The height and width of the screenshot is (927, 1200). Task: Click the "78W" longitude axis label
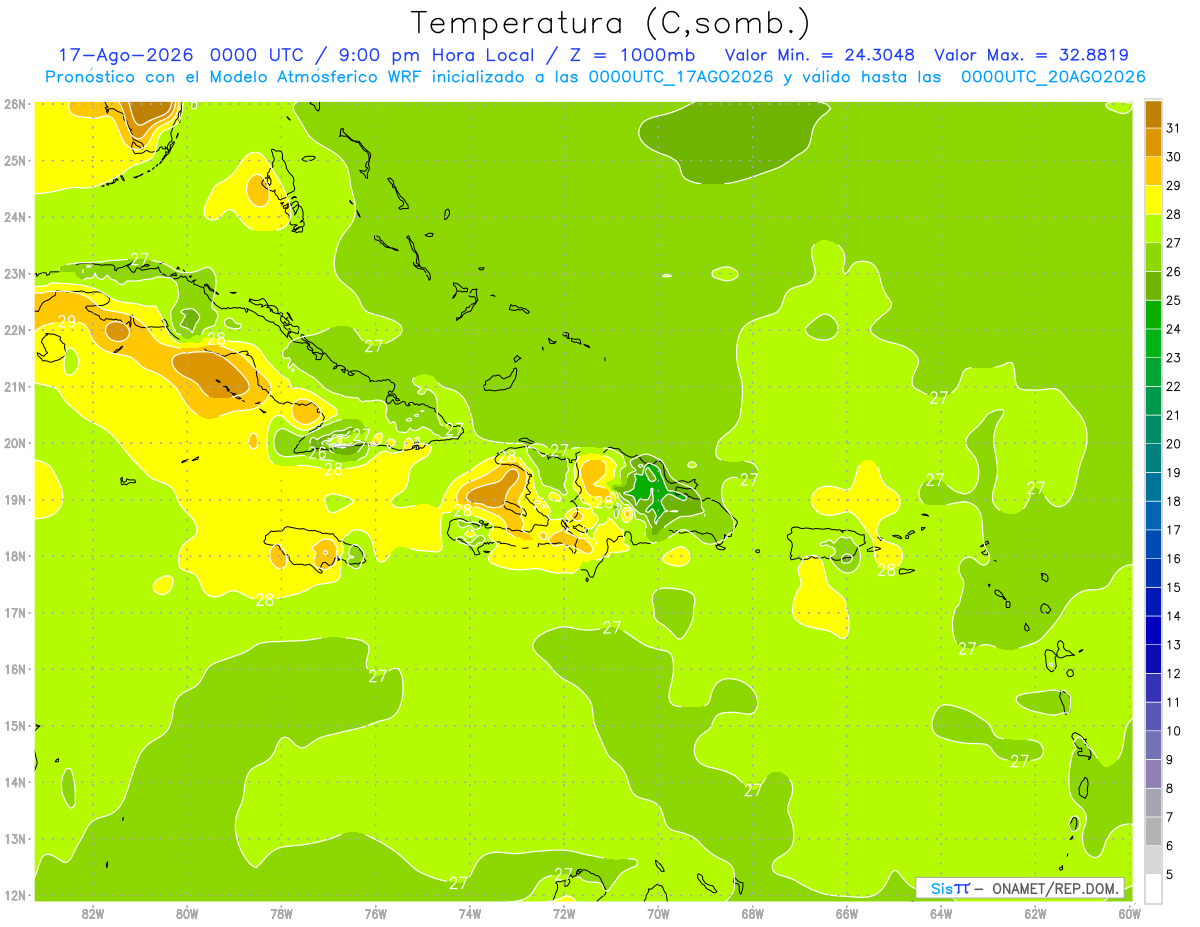[x=281, y=913]
